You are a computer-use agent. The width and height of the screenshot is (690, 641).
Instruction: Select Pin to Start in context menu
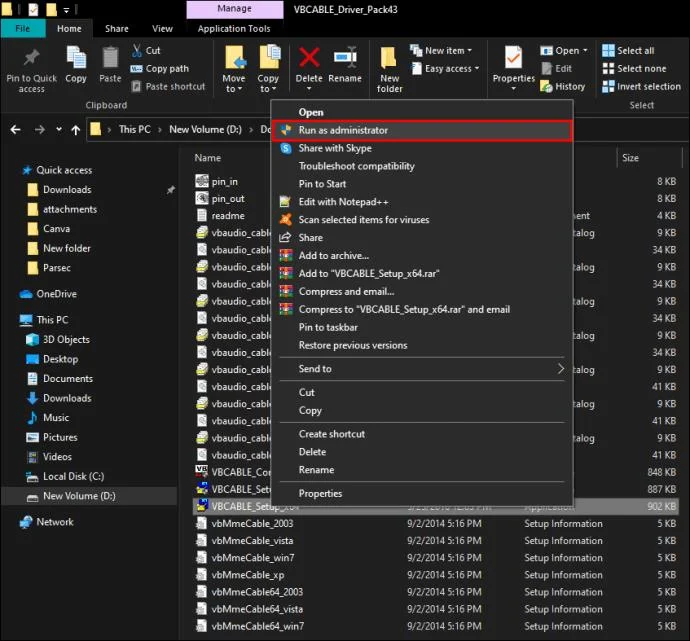pyautogui.click(x=422, y=184)
